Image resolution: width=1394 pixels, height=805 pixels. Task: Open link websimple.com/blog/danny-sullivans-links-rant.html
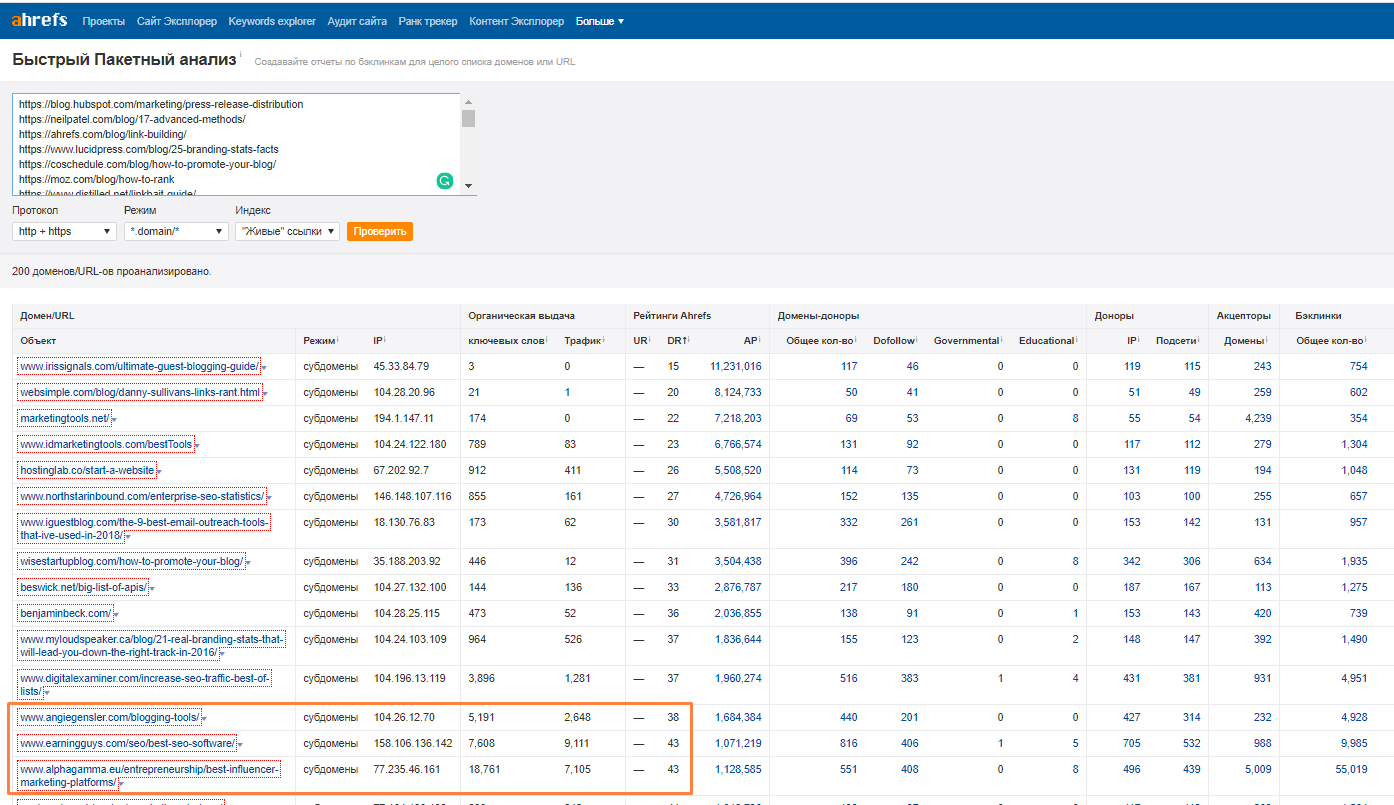pyautogui.click(x=140, y=392)
